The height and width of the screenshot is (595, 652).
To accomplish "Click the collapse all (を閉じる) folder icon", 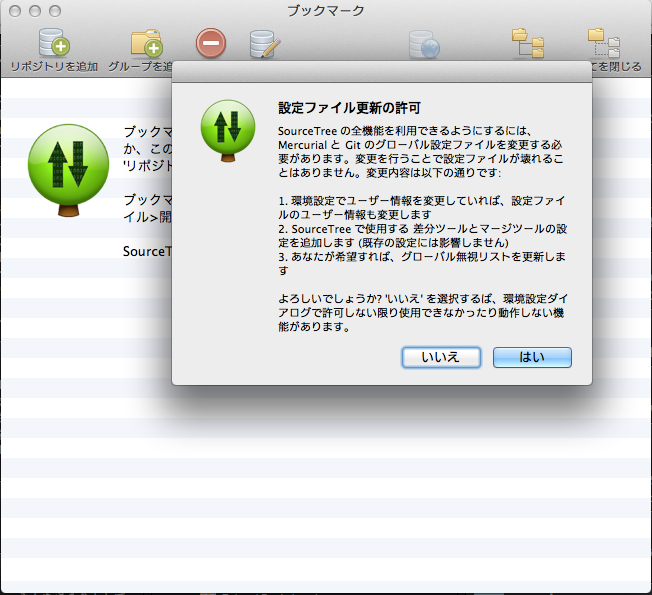I will coord(604,43).
